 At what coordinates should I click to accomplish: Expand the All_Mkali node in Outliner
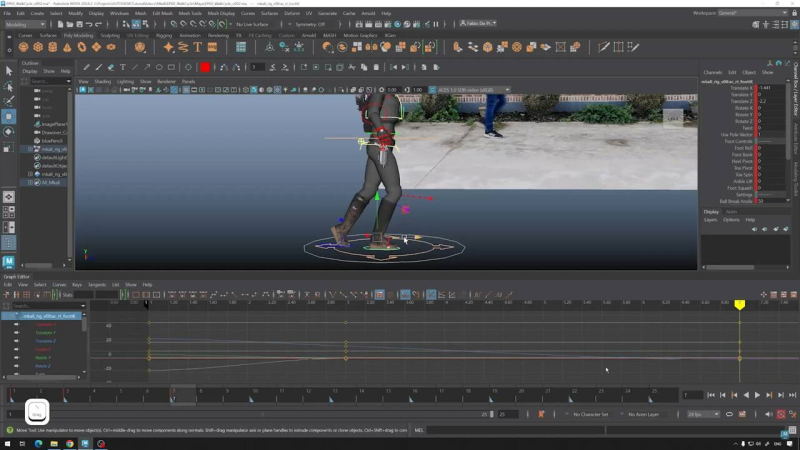pos(30,182)
